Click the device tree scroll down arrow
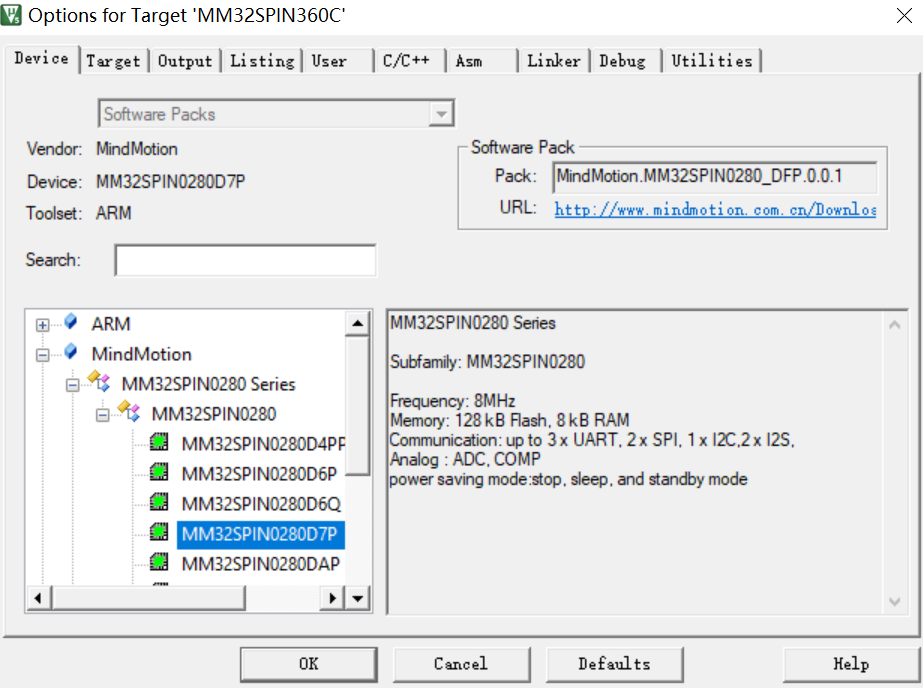The height and width of the screenshot is (688, 923). pyautogui.click(x=357, y=599)
